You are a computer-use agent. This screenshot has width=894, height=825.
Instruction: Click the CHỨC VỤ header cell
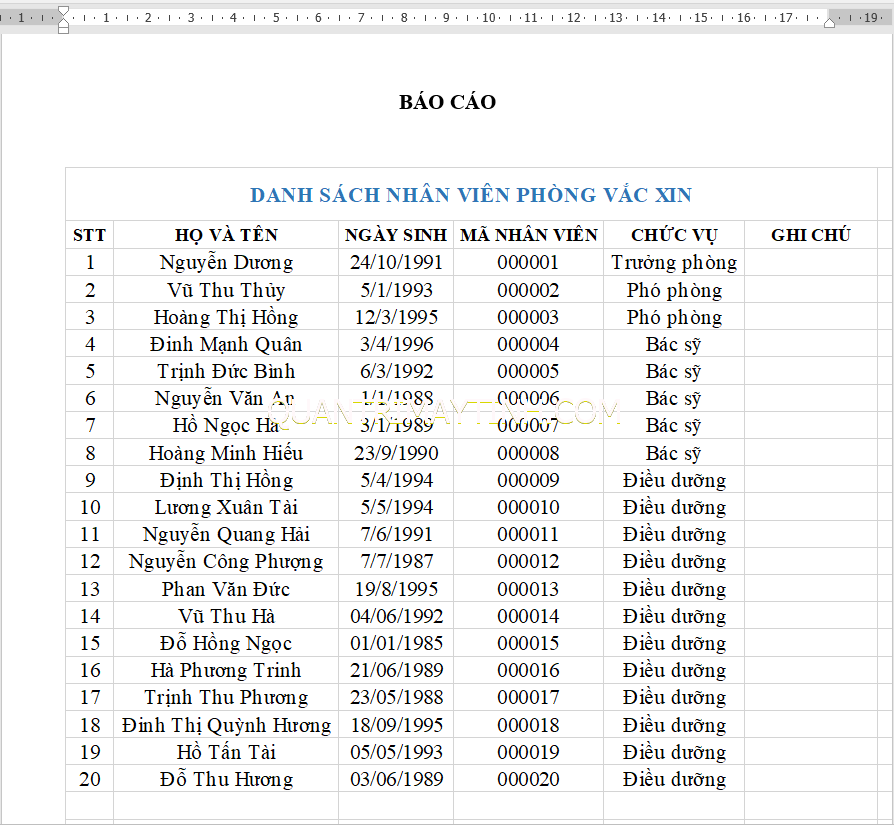coord(674,235)
